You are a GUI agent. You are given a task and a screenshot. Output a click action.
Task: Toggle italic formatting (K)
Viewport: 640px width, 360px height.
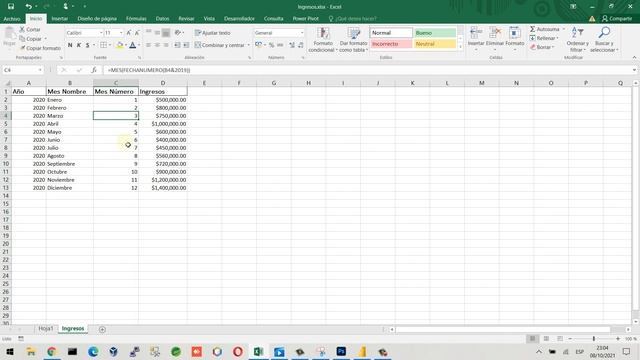click(79, 45)
